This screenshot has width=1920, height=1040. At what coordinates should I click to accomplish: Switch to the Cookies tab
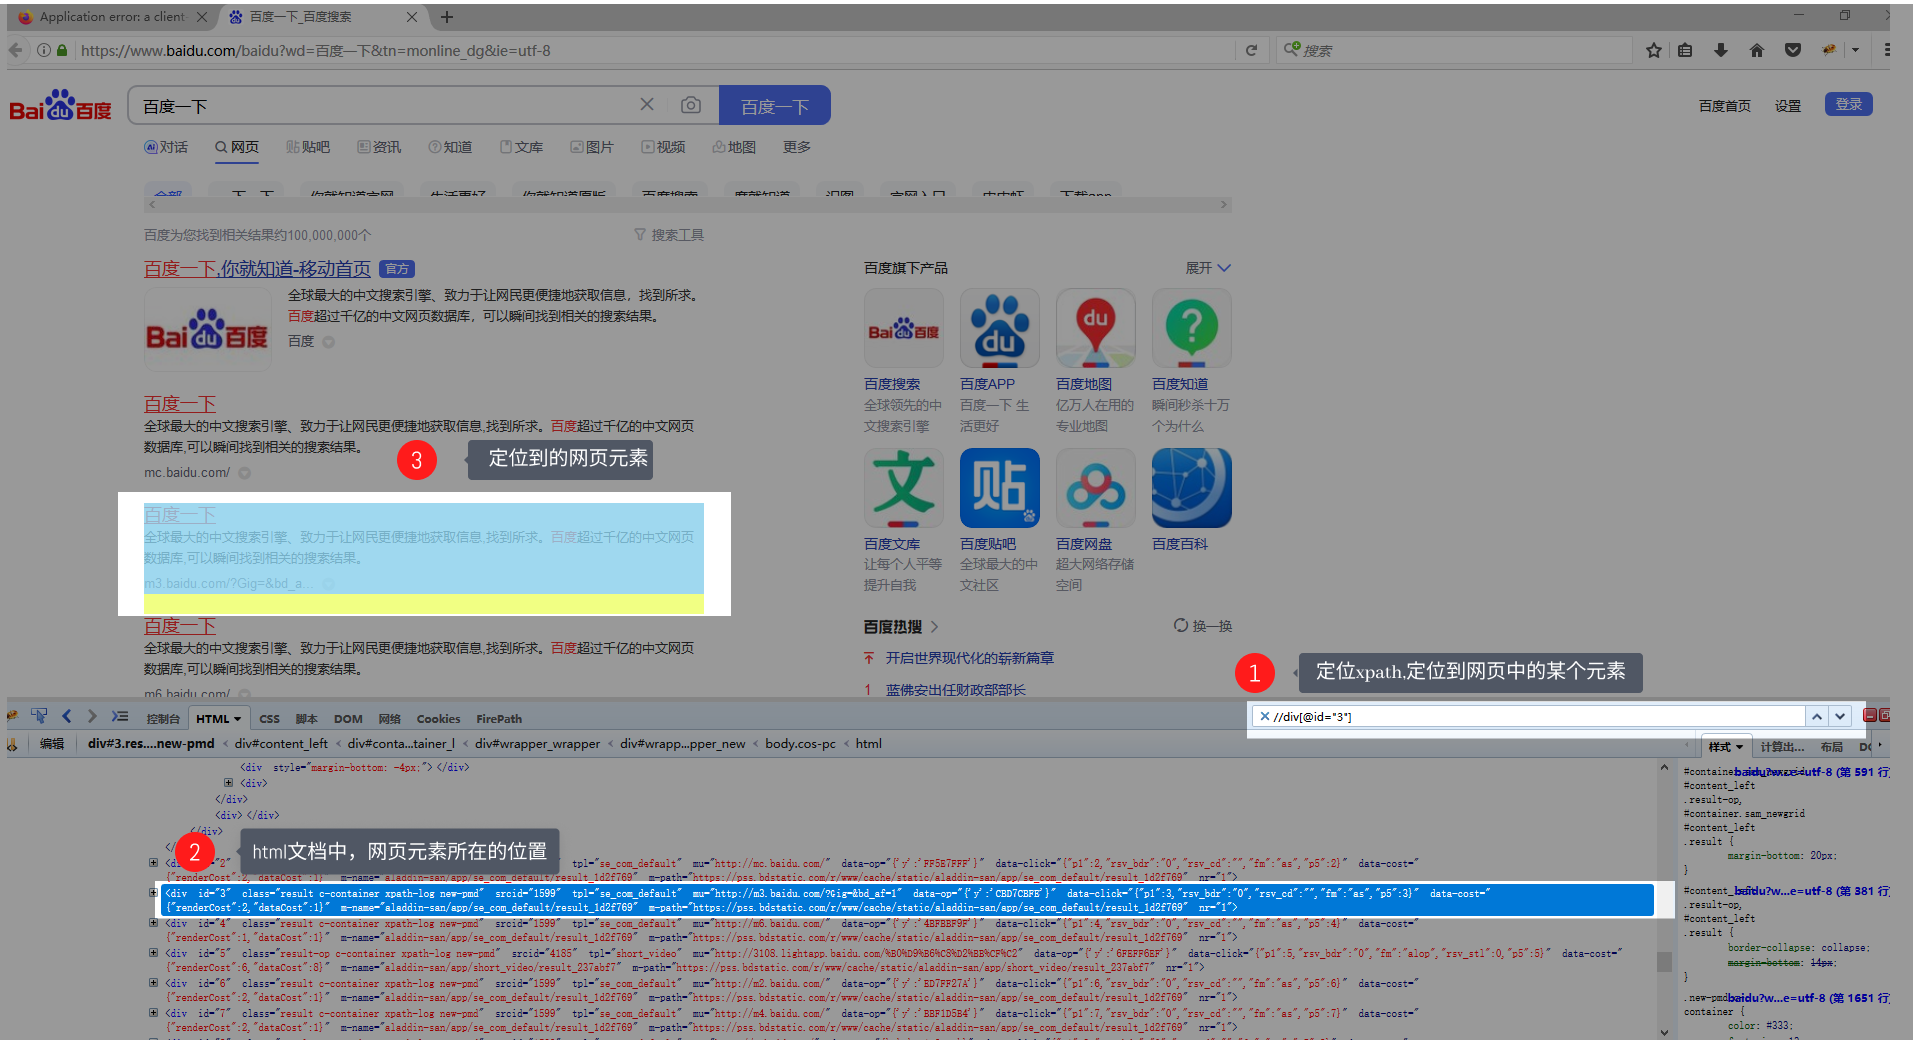438,719
